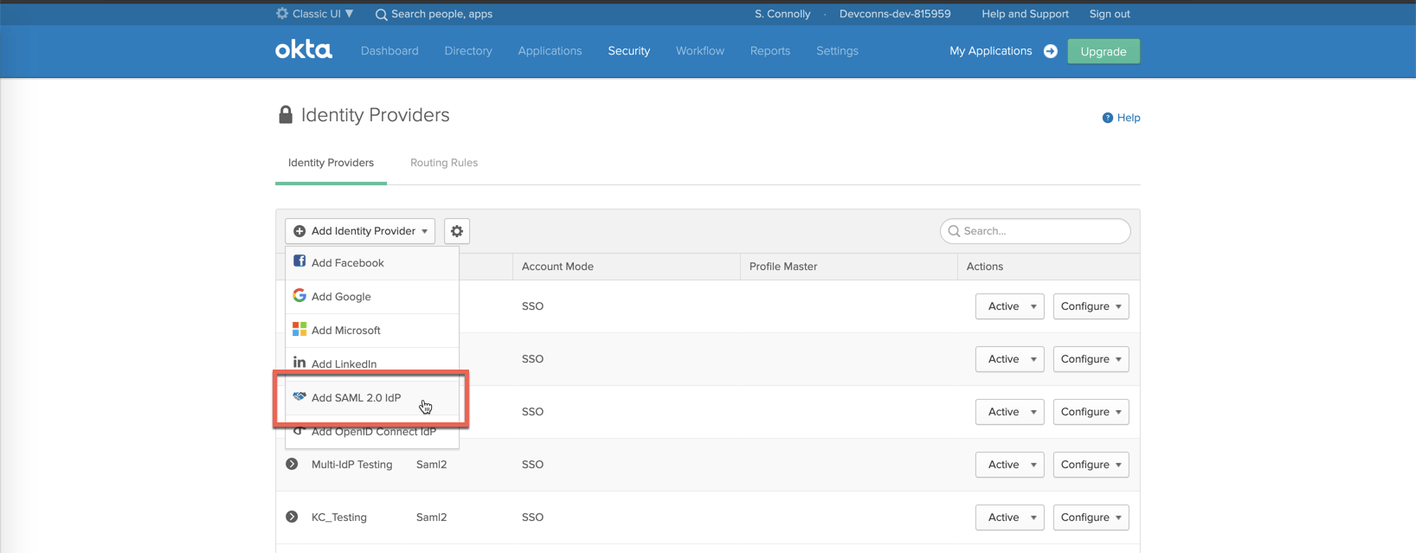1416x553 pixels.
Task: Select Add Facebook option
Action: pos(372,263)
